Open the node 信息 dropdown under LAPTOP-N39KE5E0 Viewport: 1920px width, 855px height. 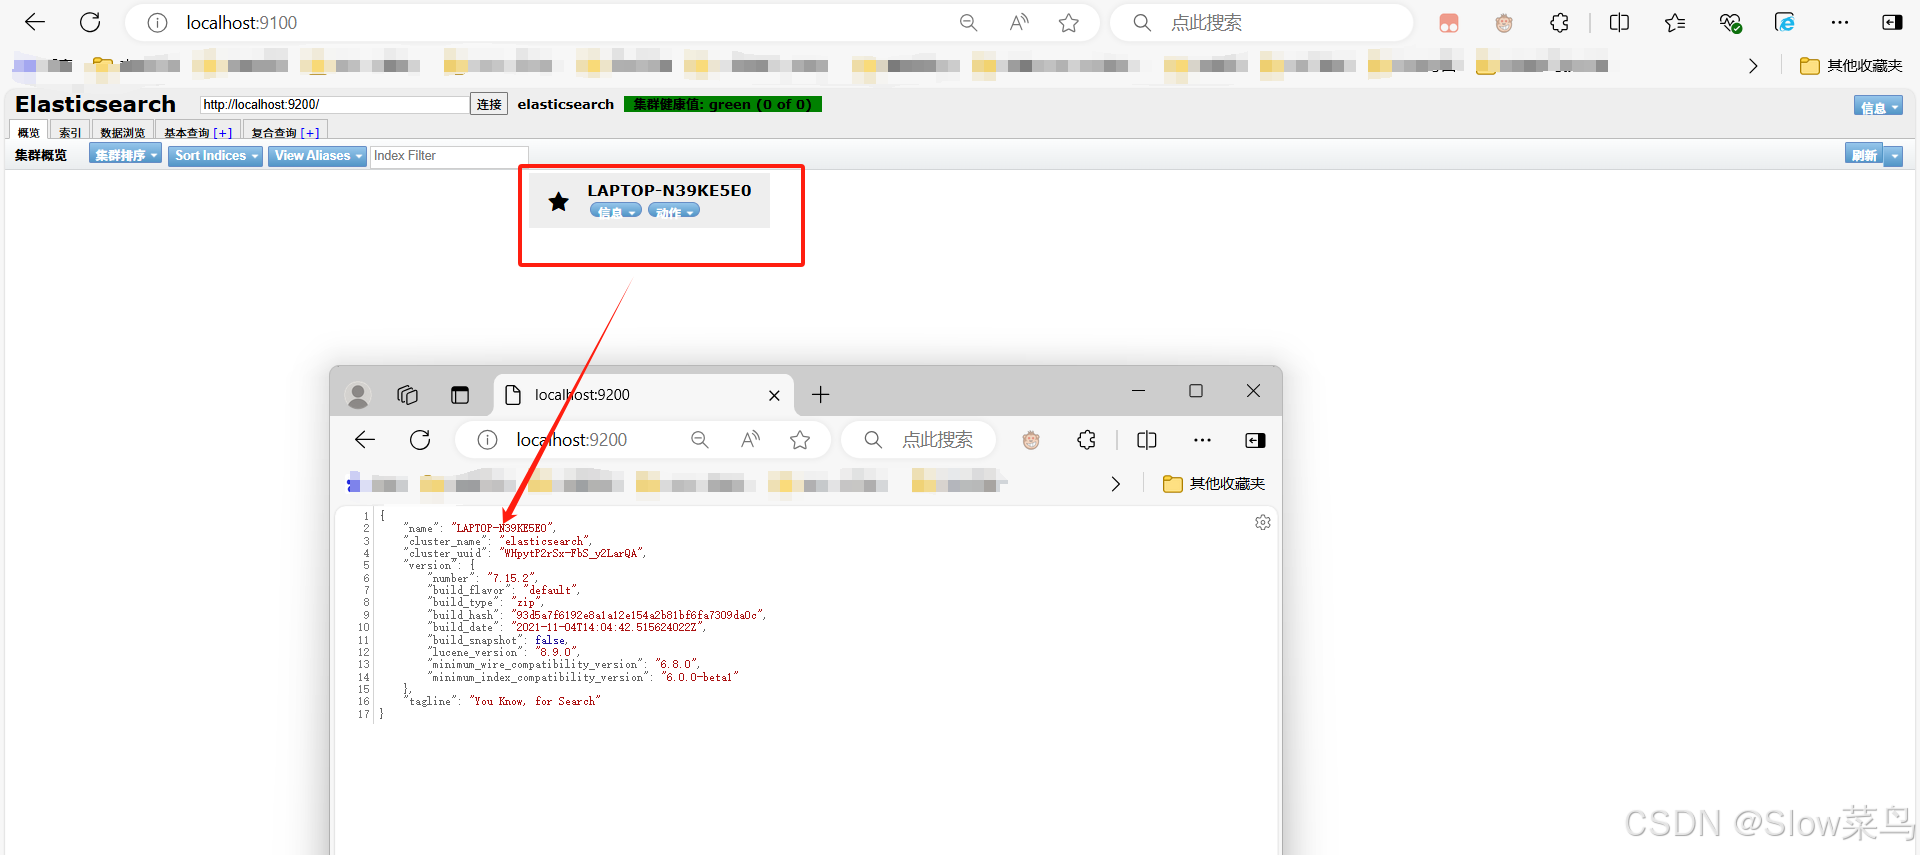click(x=616, y=211)
